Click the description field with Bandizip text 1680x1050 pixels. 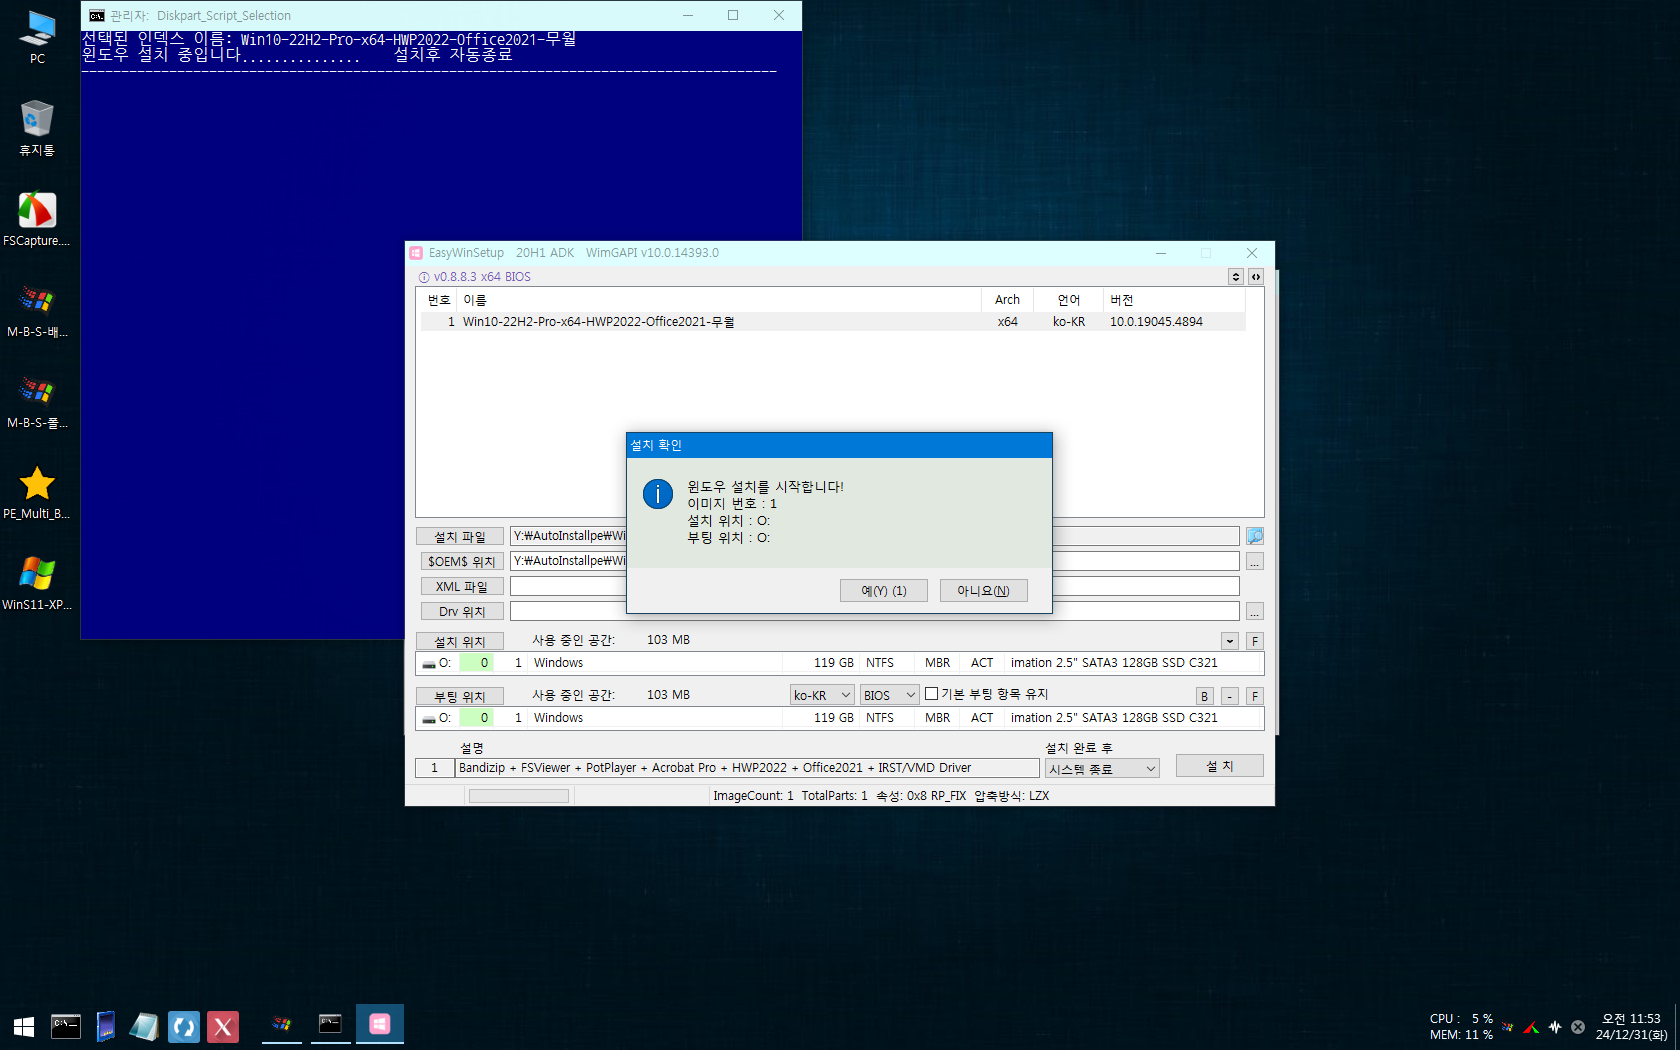tap(747, 768)
